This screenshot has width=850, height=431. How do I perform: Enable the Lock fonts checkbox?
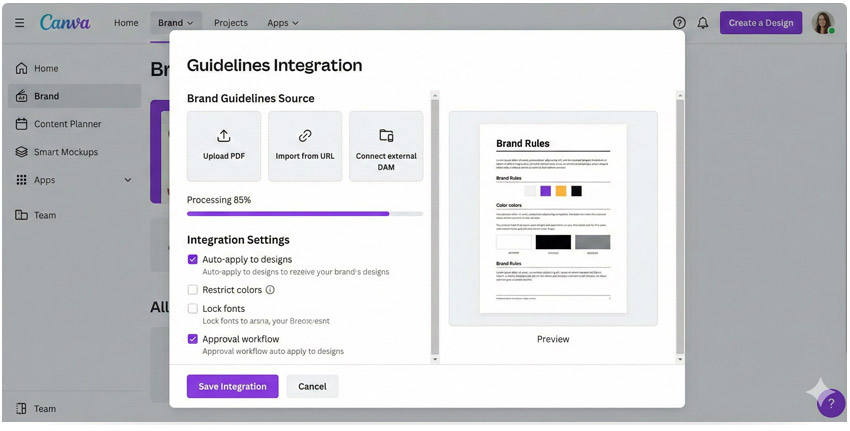click(x=192, y=308)
